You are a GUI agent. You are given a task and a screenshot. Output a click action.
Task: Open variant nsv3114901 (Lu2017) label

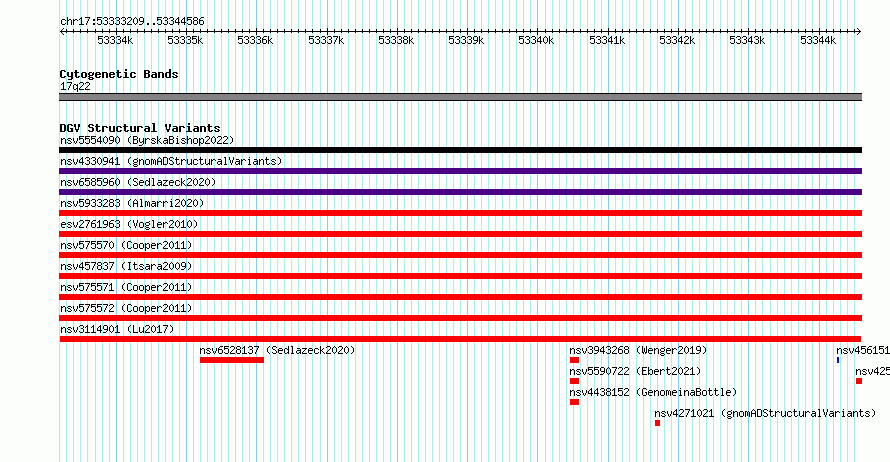click(117, 329)
